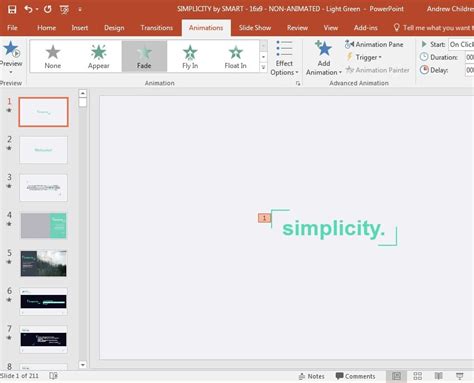This screenshot has width=474, height=383.
Task: Apply the Fly In animation effect
Action: coord(190,56)
